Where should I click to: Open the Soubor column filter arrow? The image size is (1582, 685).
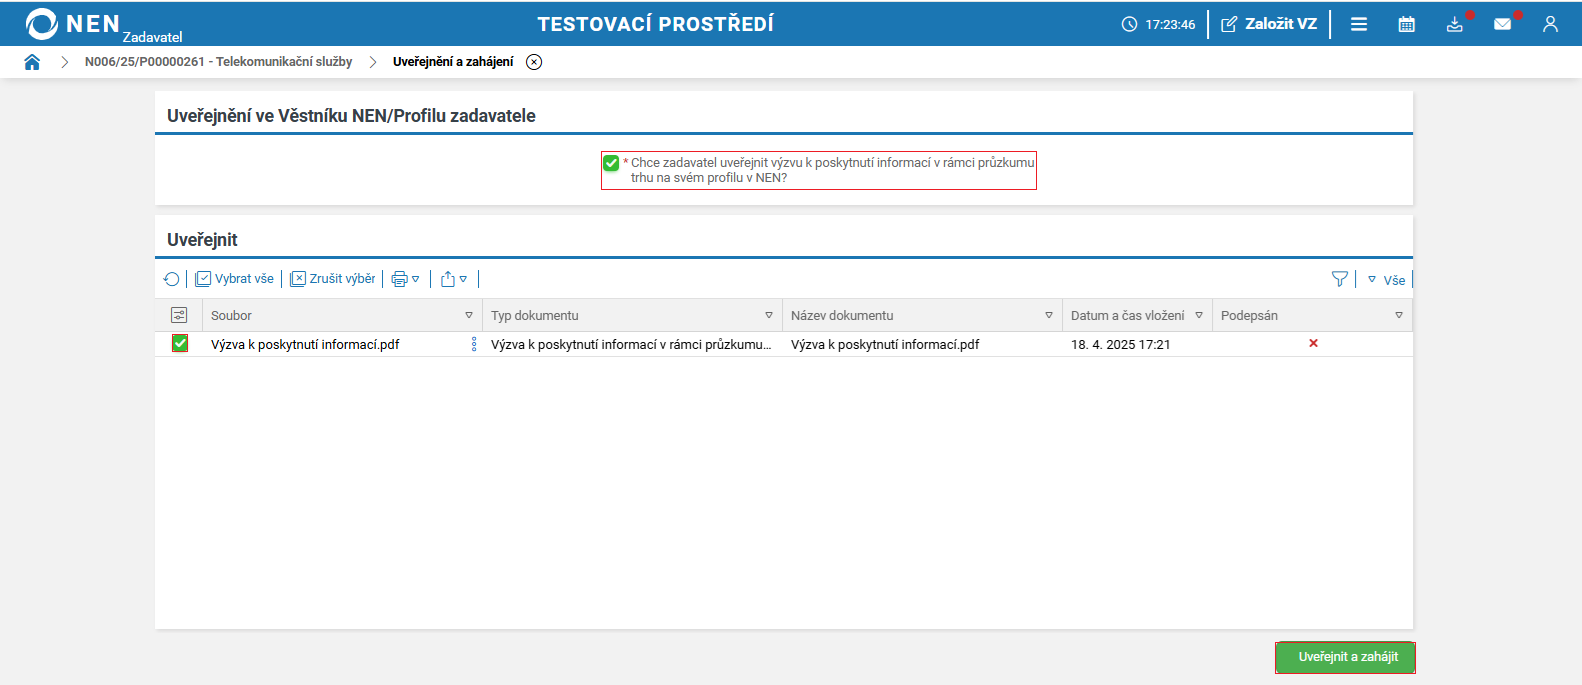pos(469,315)
